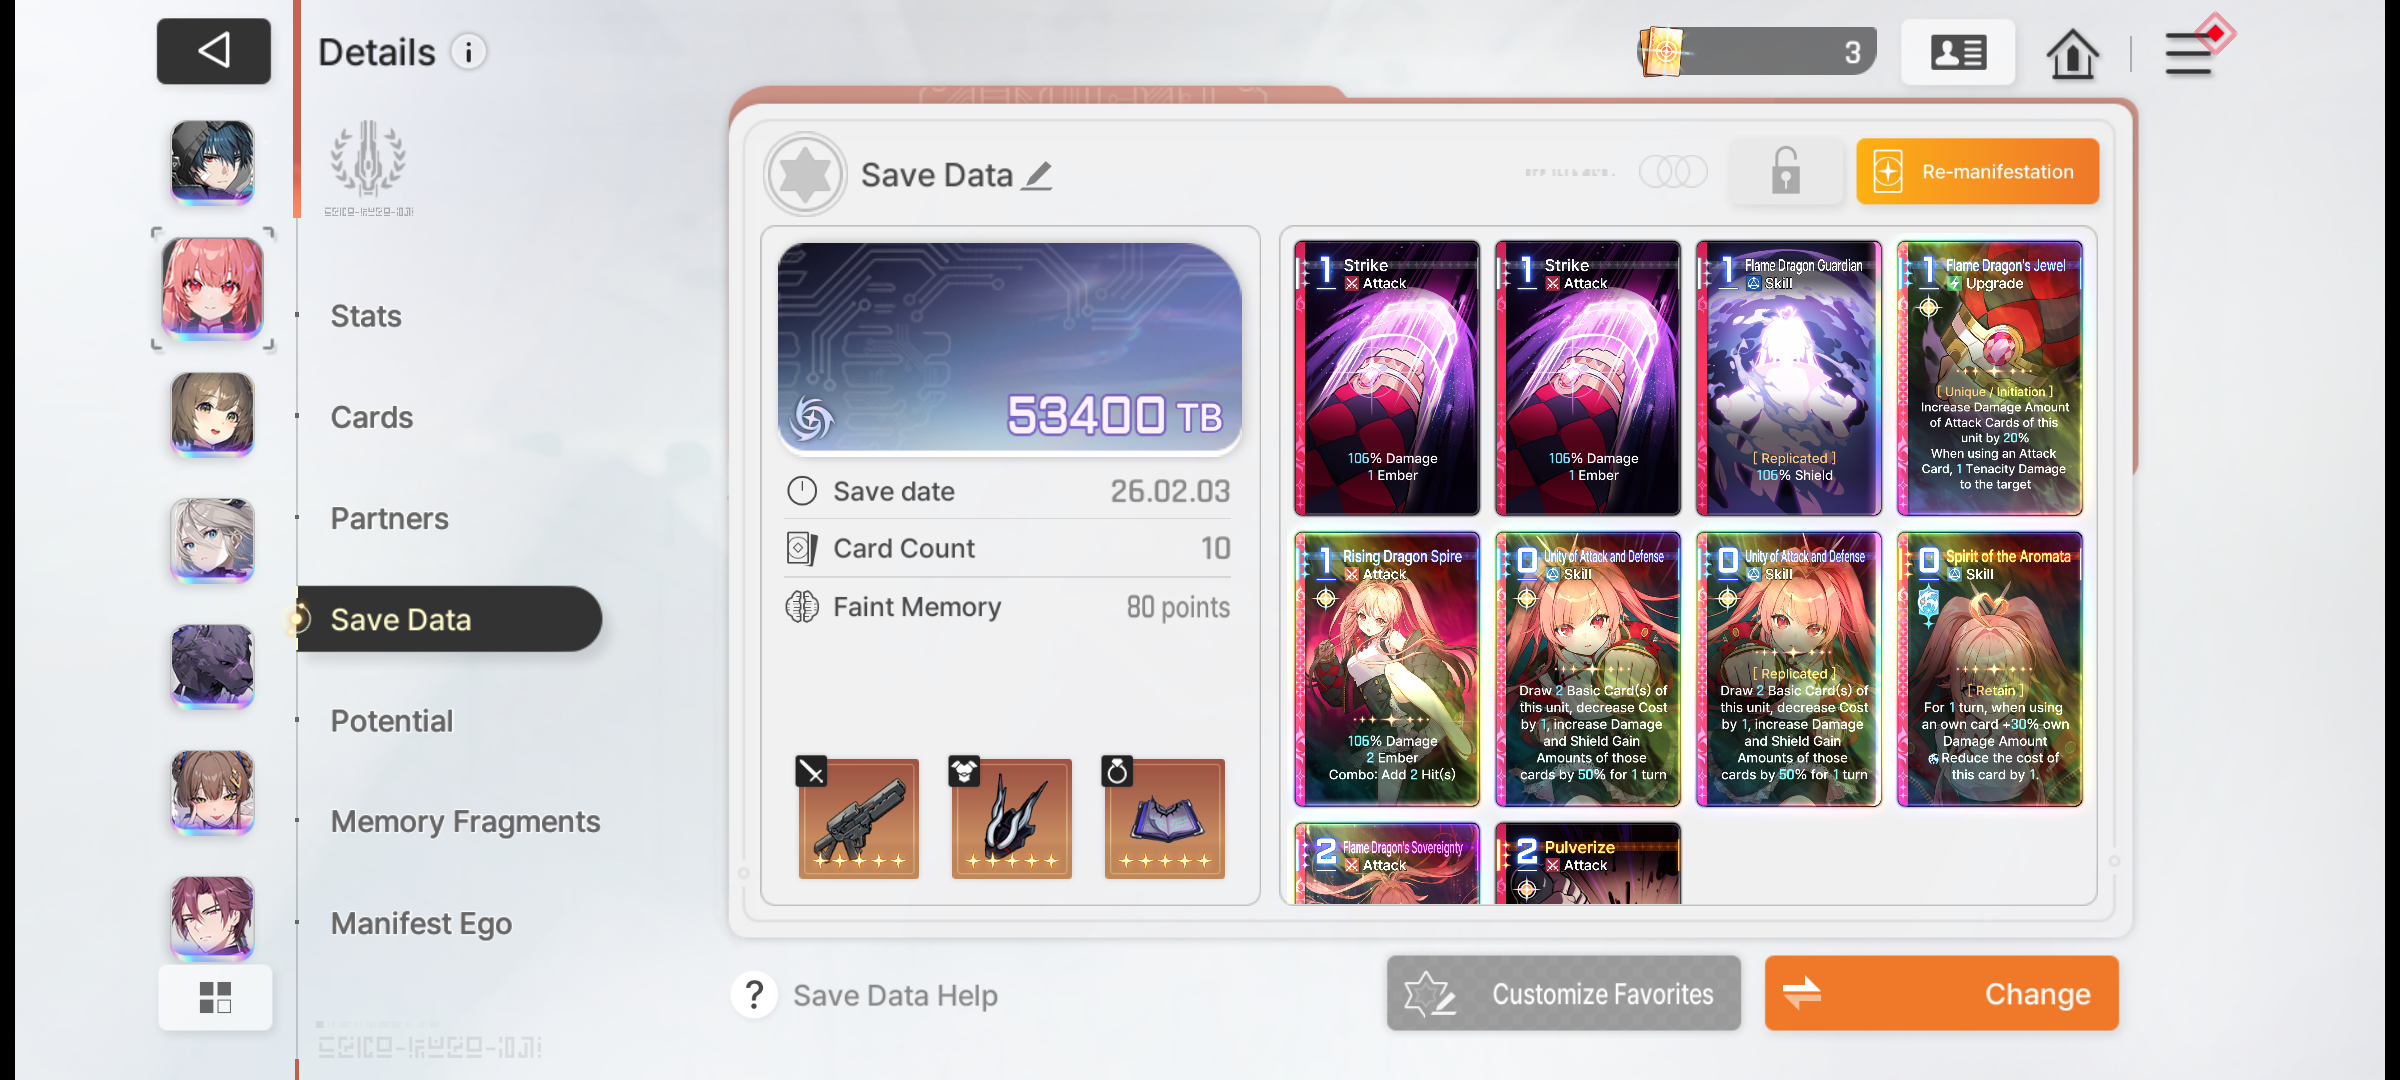The width and height of the screenshot is (2400, 1080).
Task: Open the hamburger menu with notification
Action: [x=2194, y=50]
